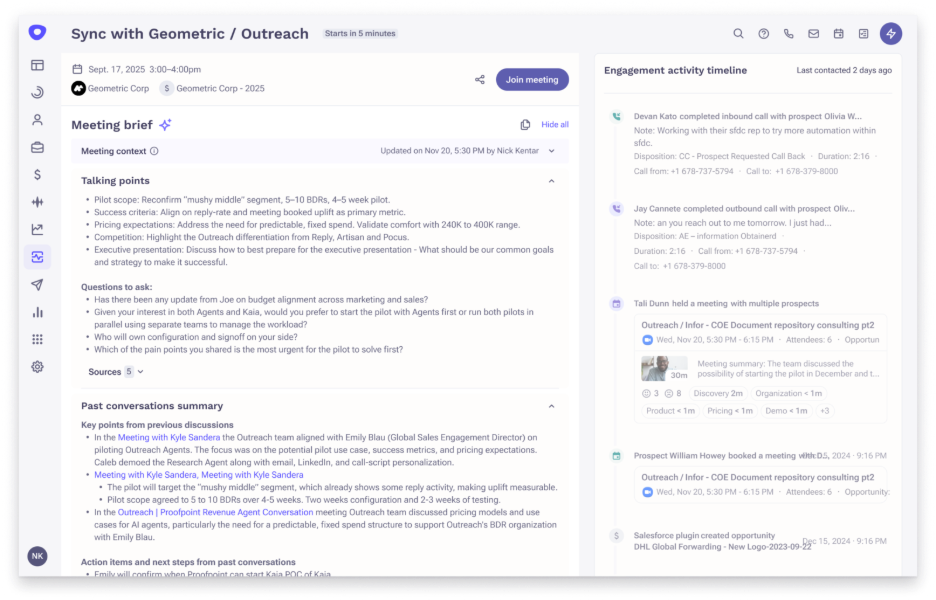Click the search magnifier icon in header

coord(738,33)
